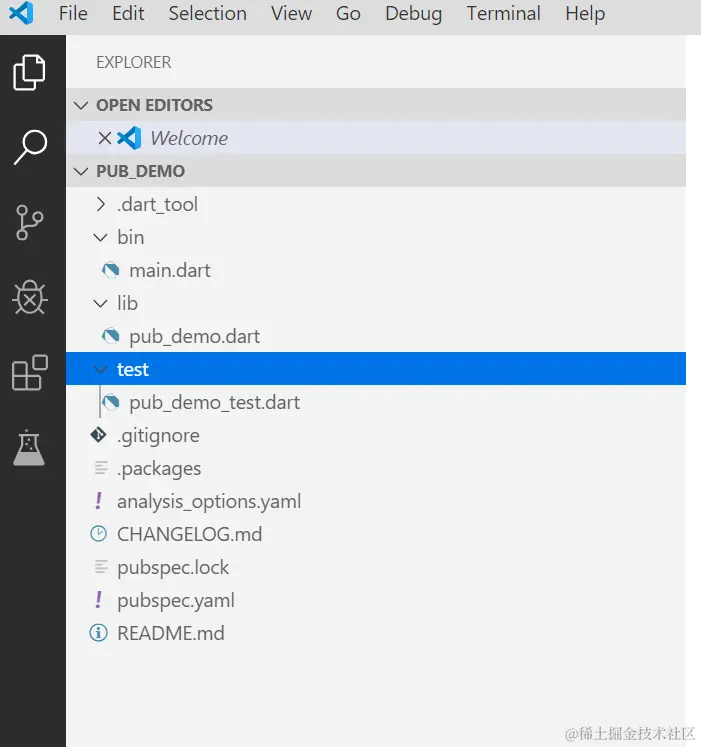The width and height of the screenshot is (701, 747).
Task: Select the bin folder name
Action: [x=131, y=237]
